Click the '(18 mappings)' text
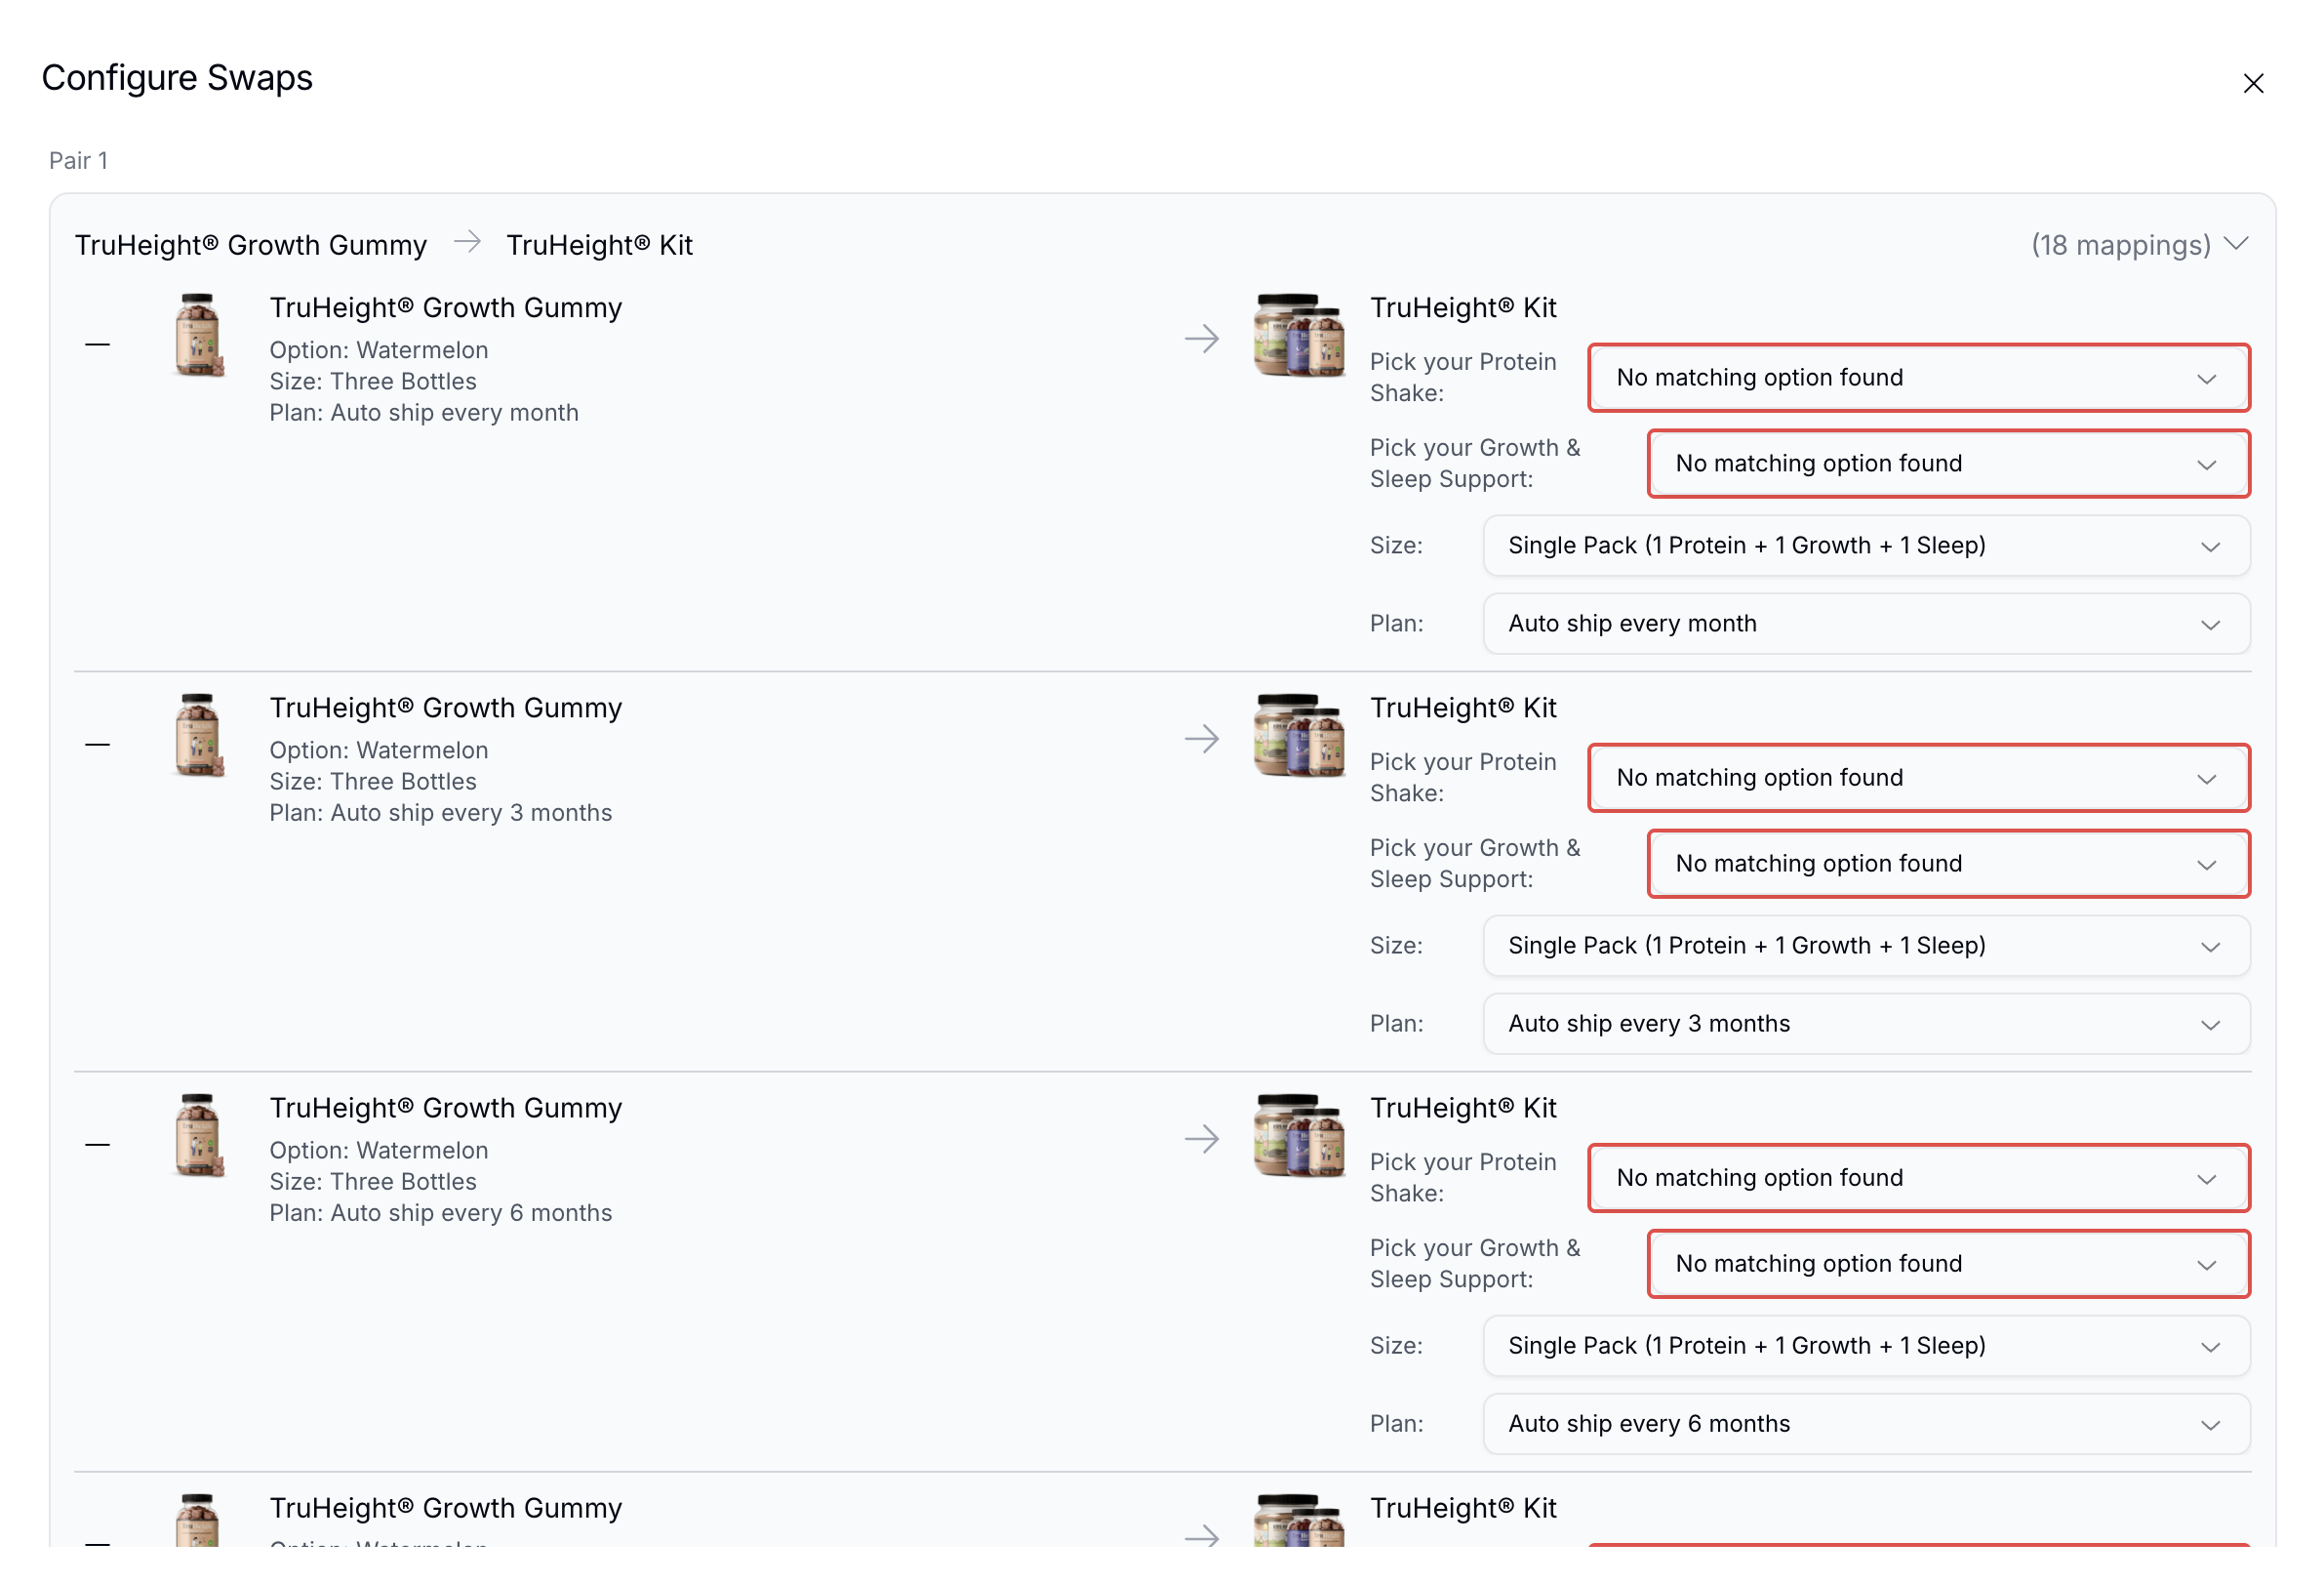The height and width of the screenshot is (1583, 2324). [x=2120, y=245]
